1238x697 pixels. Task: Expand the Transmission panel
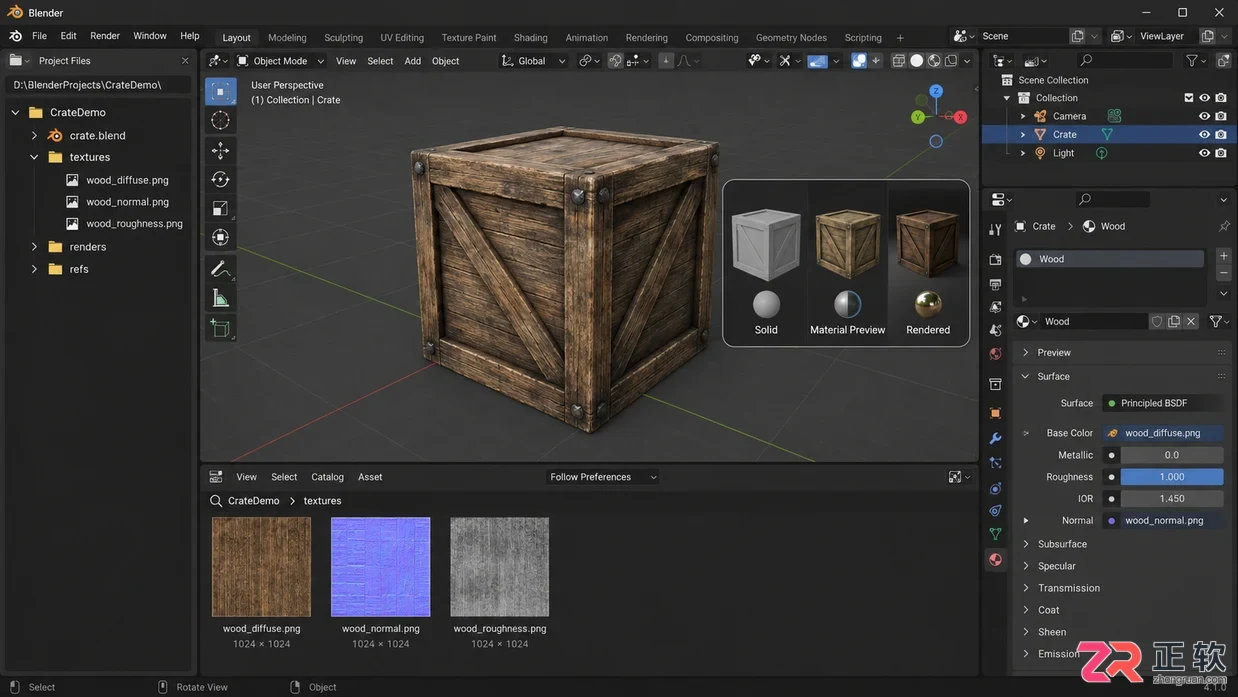click(x=1026, y=588)
